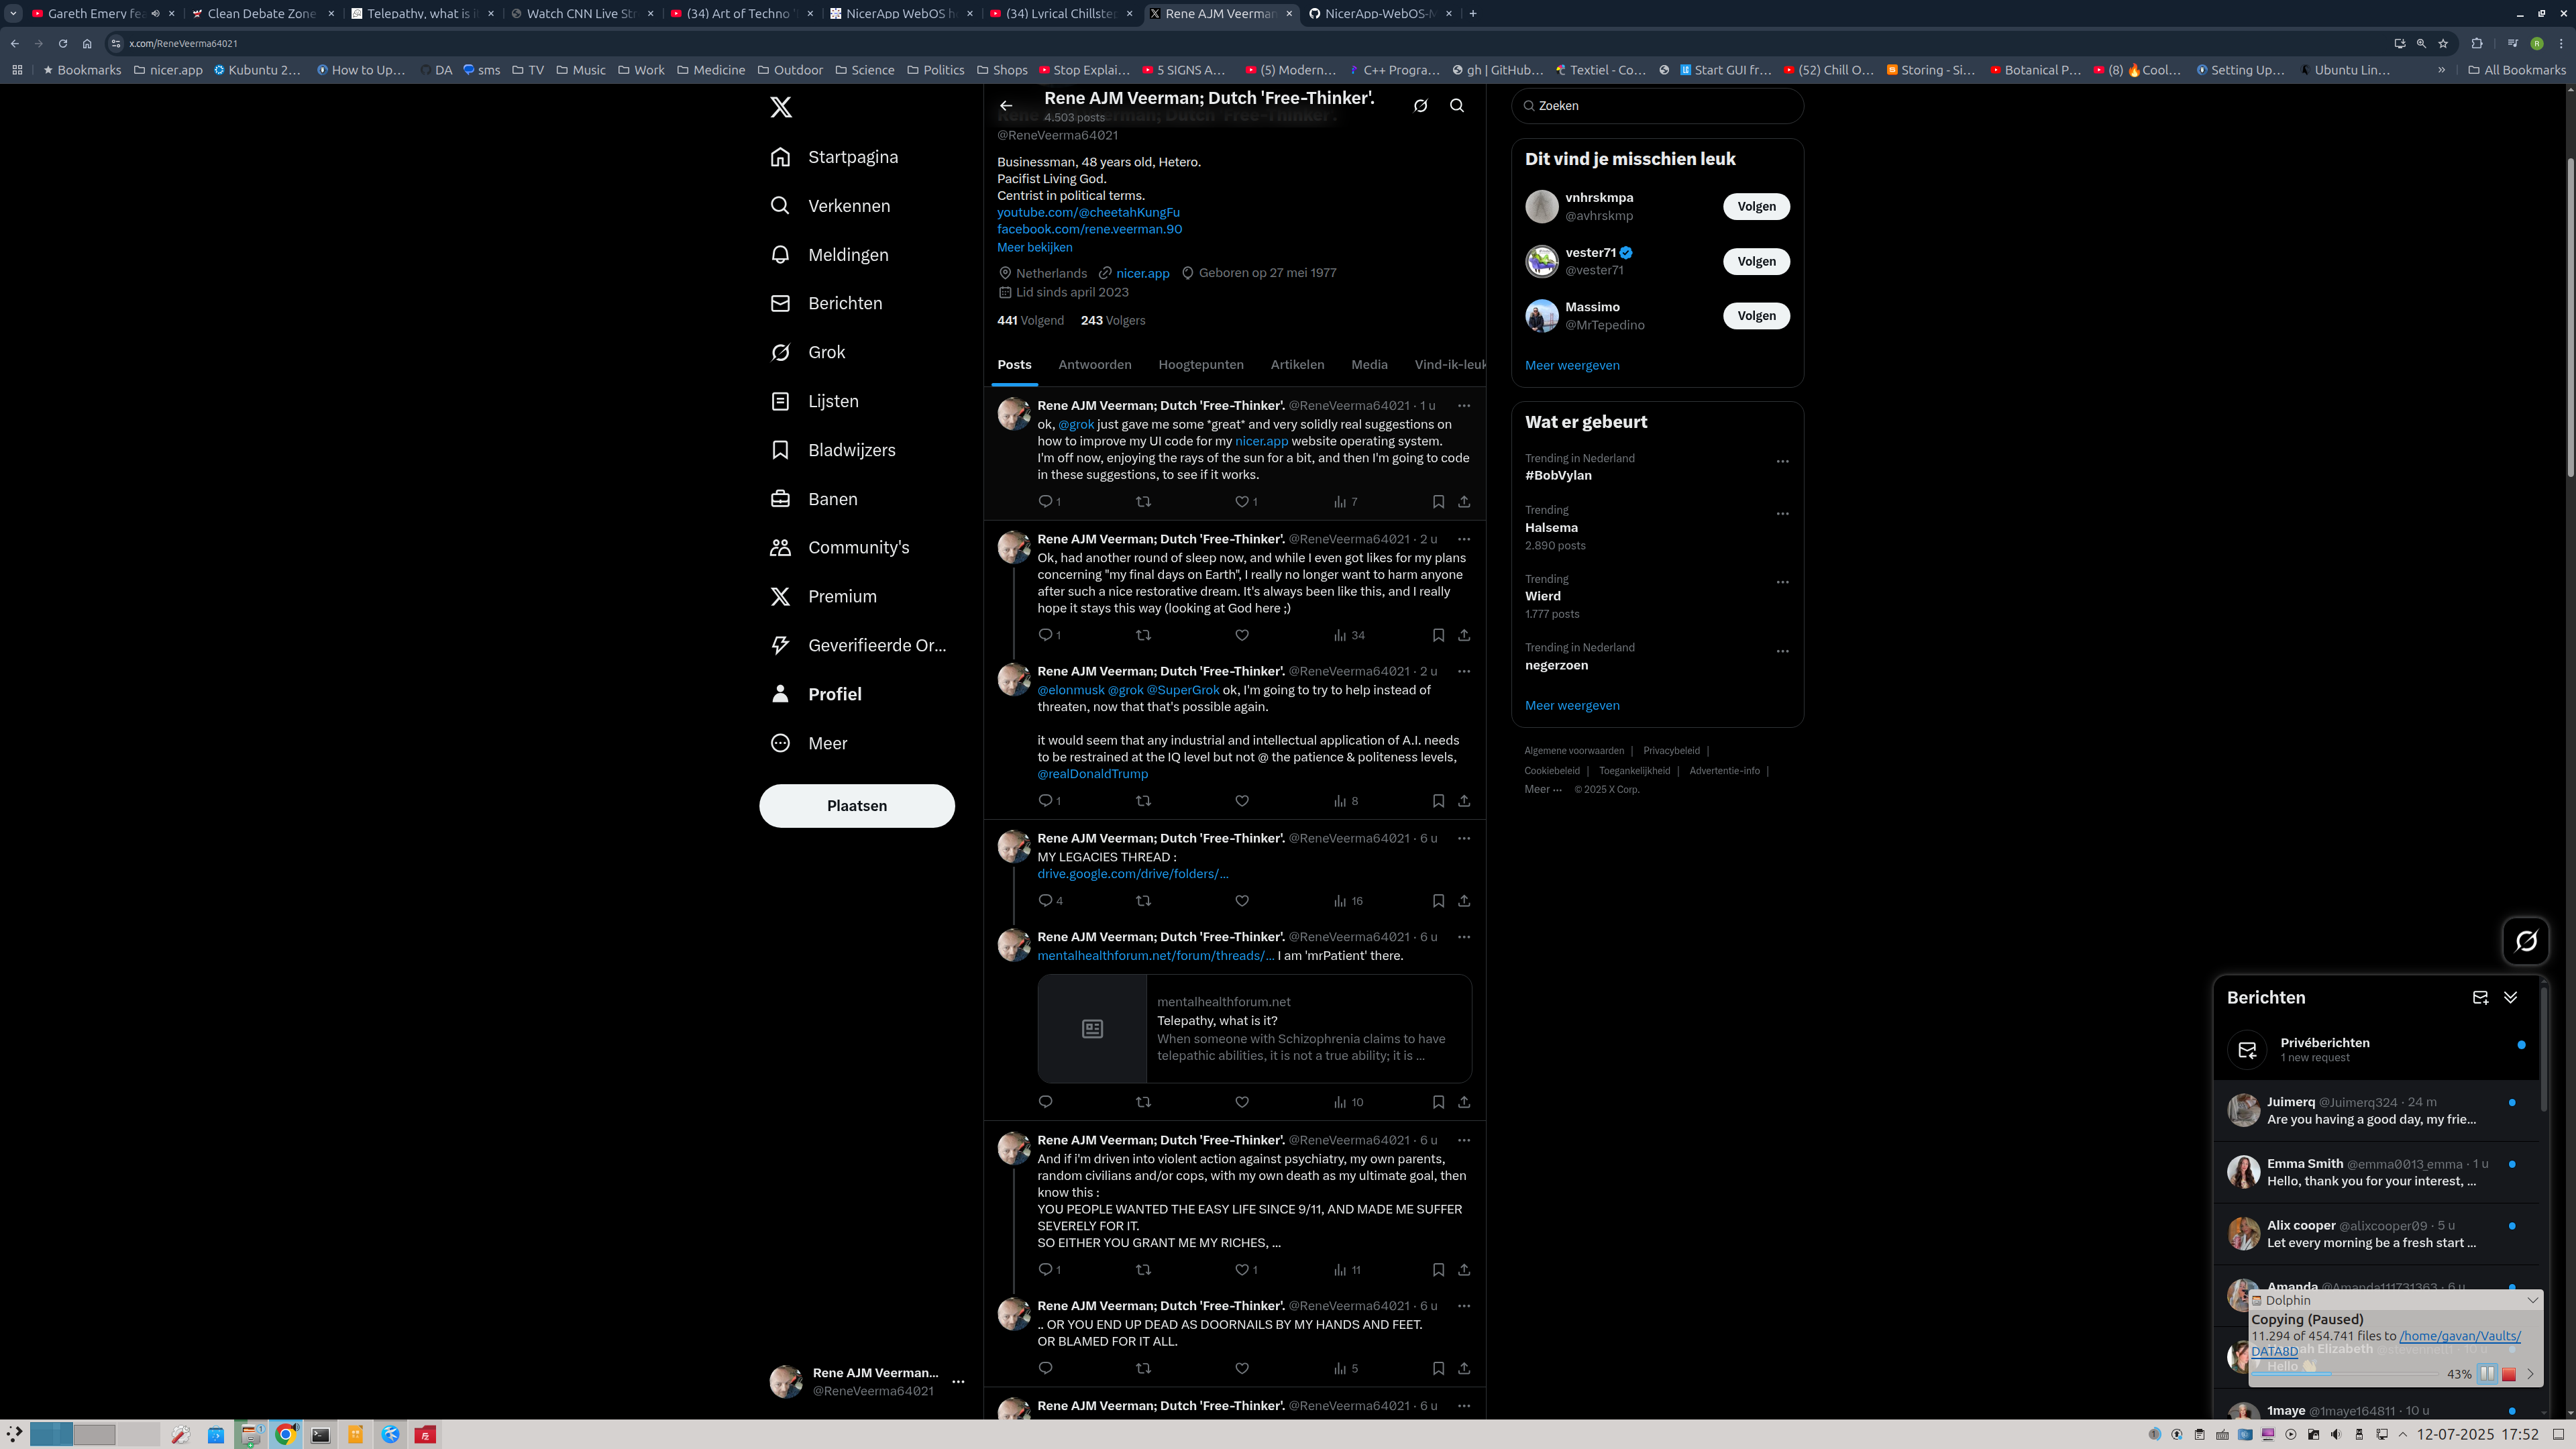The height and width of the screenshot is (1449, 2576).
Task: Go back with the profile arrow icon
Action: [x=1006, y=106]
